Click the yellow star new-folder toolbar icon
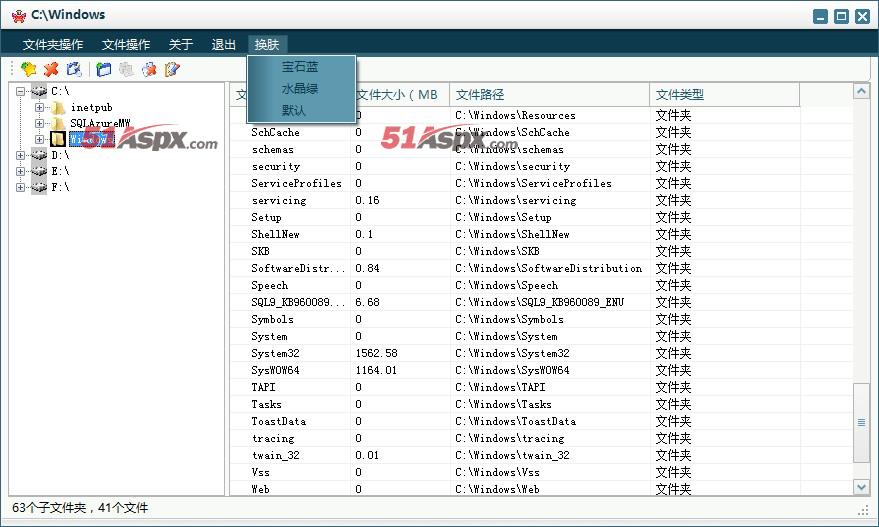The width and height of the screenshot is (879, 527). [29, 69]
